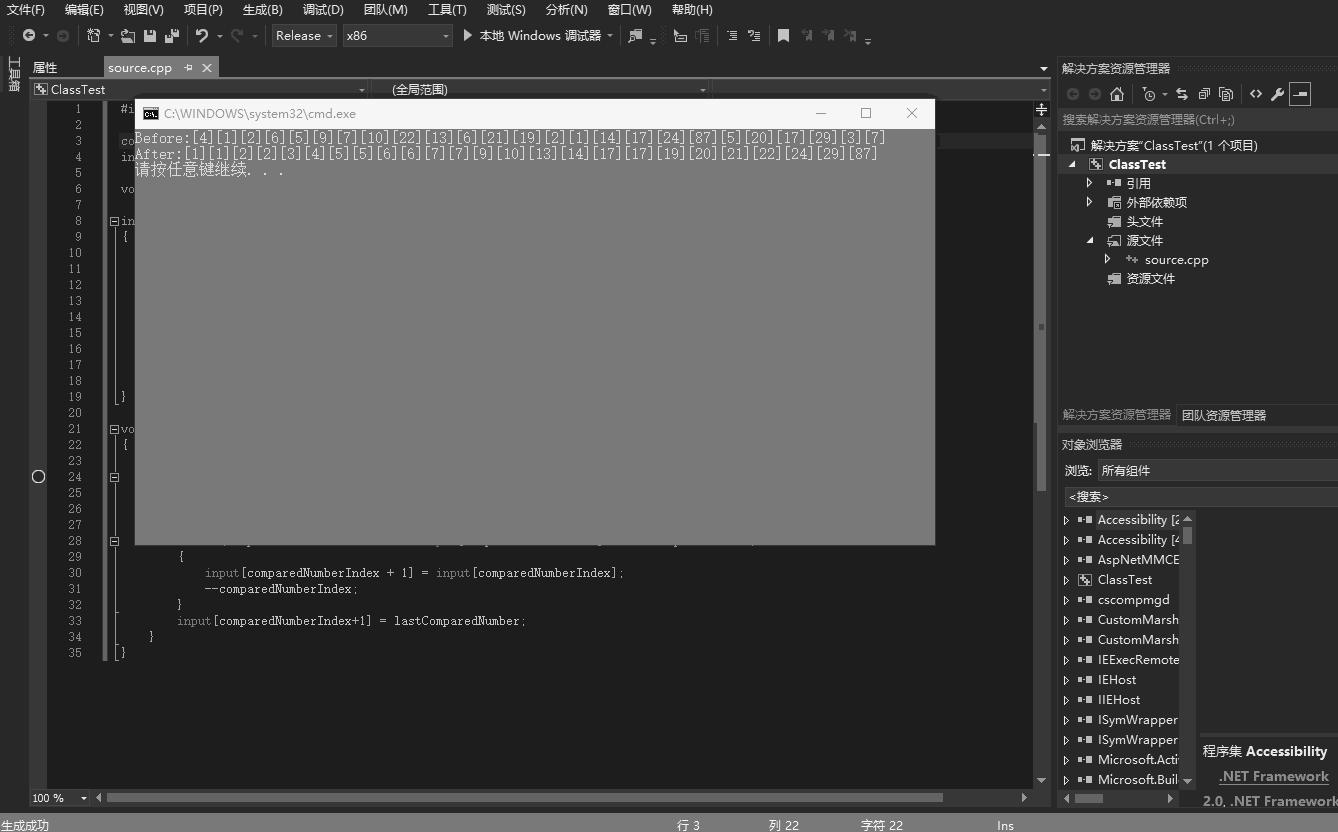Click the Find in Files toolbar icon
1338x832 pixels.
[x=635, y=35]
